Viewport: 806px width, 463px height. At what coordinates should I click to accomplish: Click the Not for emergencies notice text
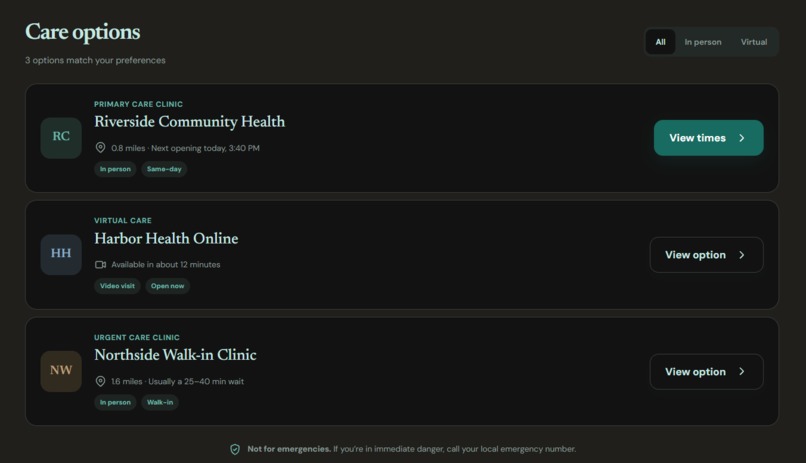[412, 449]
